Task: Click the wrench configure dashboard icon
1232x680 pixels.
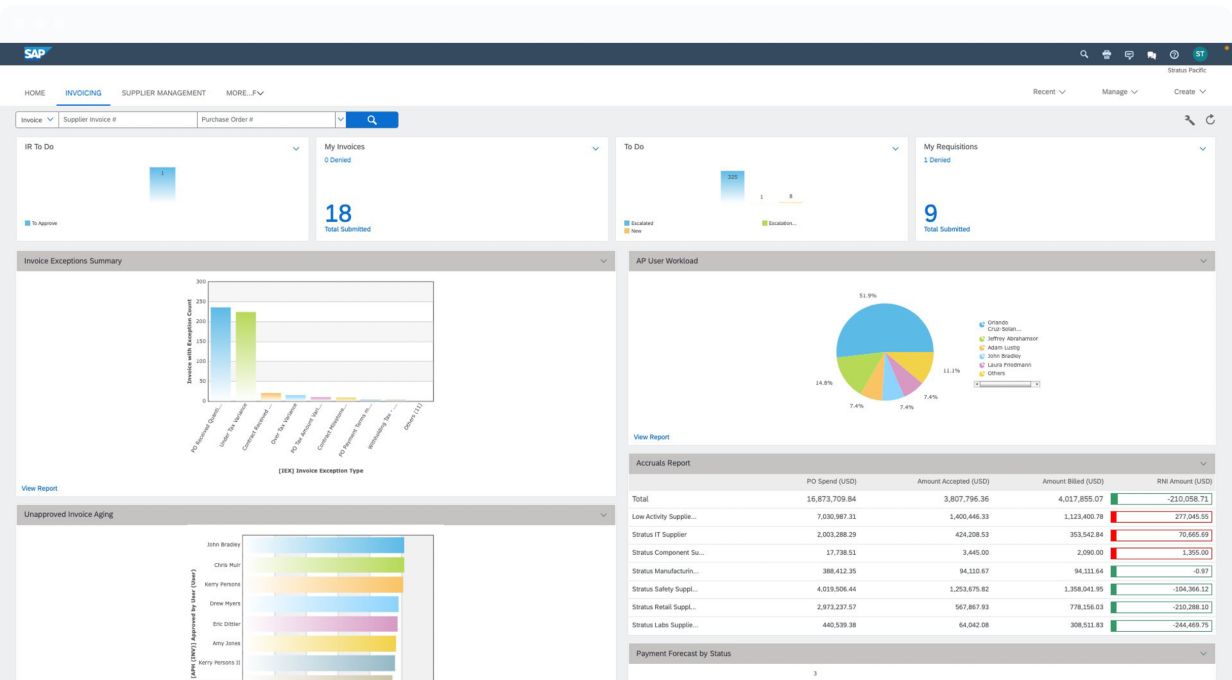Action: 1190,120
